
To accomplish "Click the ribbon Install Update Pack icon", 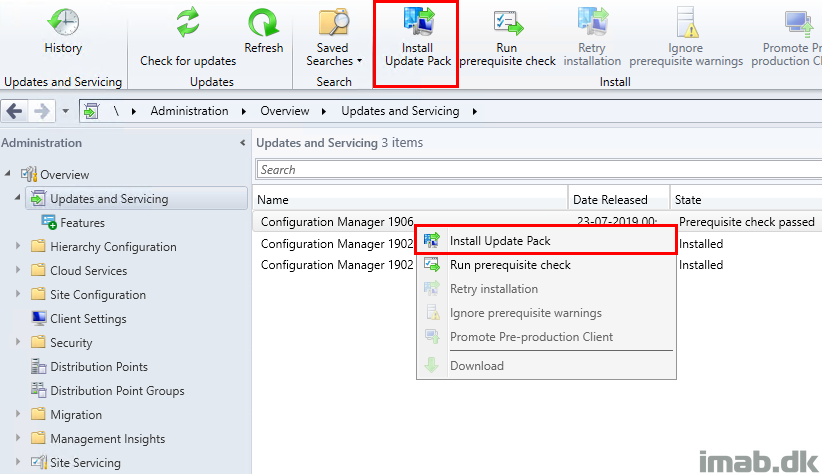I will tap(419, 22).
